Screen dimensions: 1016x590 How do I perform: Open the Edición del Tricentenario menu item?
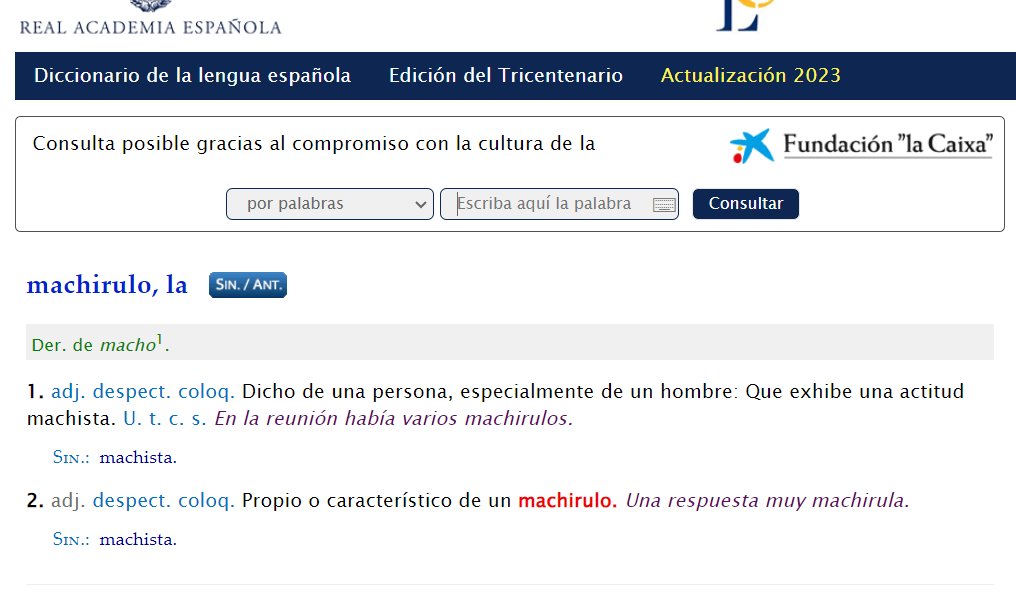pos(504,75)
